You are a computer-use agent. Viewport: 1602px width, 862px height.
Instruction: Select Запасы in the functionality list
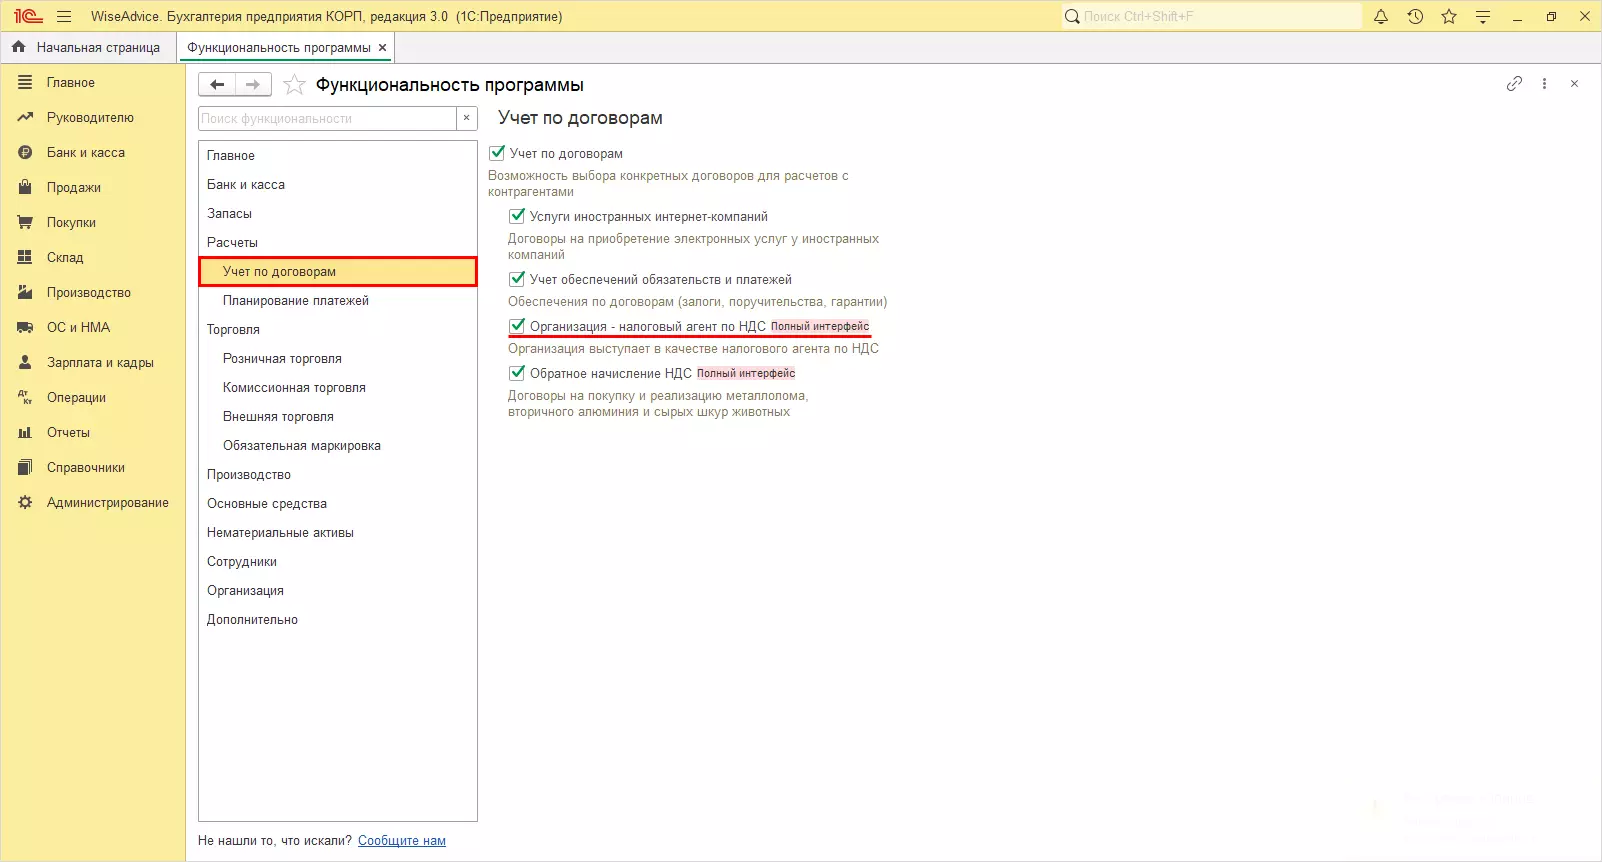point(338,214)
